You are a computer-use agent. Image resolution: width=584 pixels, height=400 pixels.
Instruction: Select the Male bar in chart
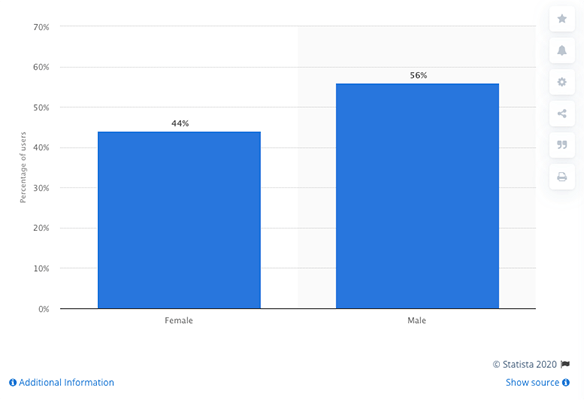click(417, 196)
